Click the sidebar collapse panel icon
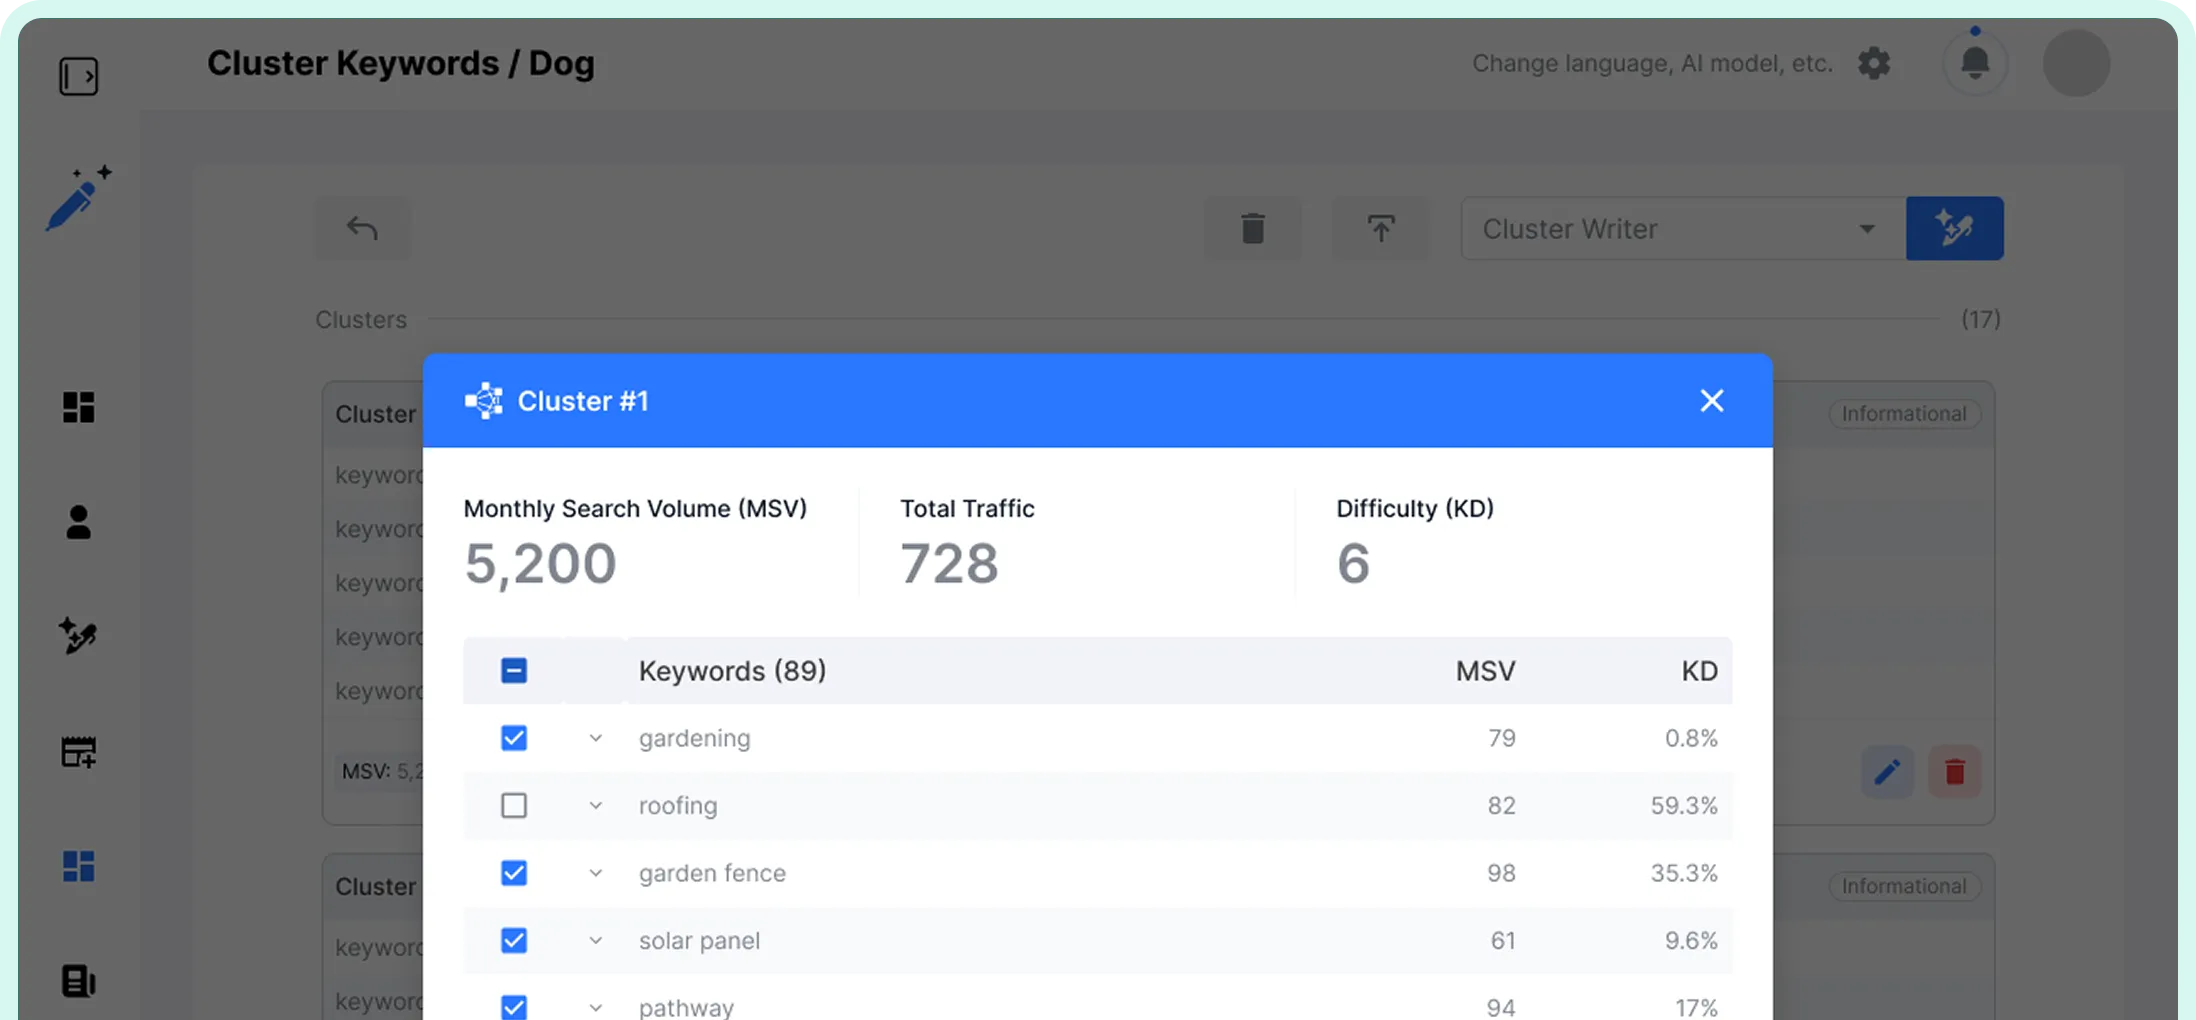This screenshot has width=2196, height=1020. [78, 76]
